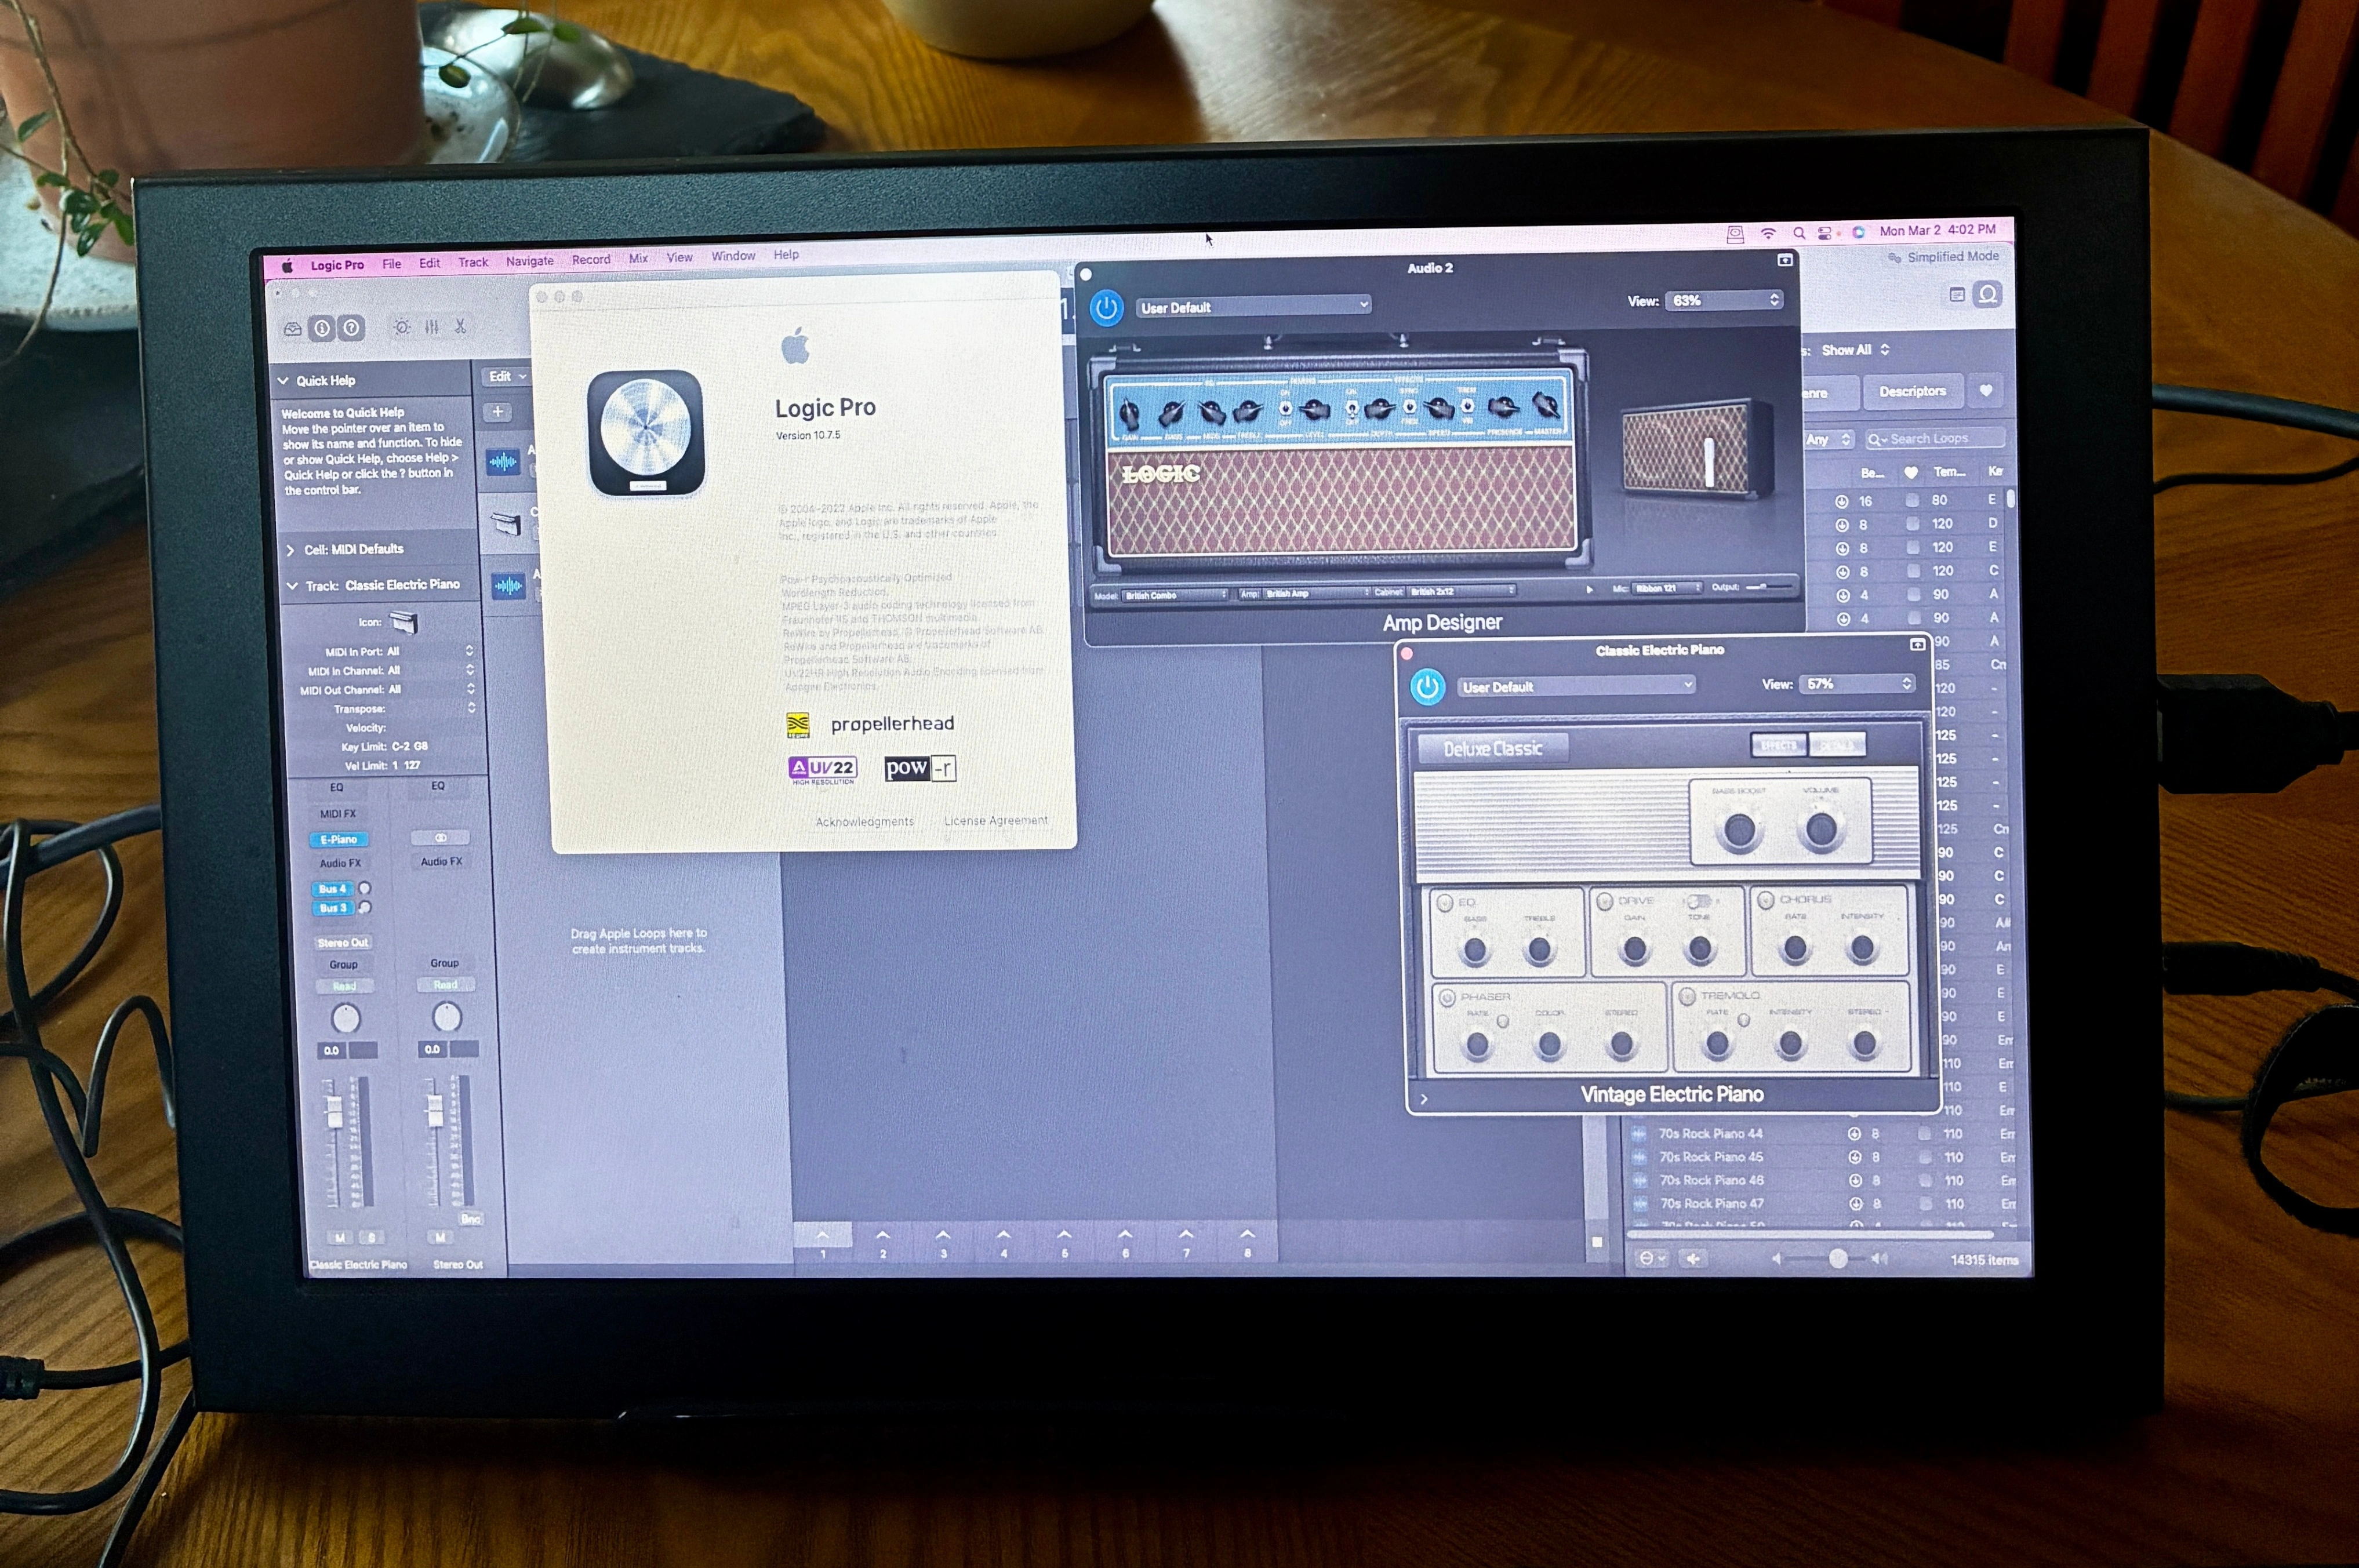This screenshot has height=1568, width=2359.
Task: Open Smart Controls dial icon
Action: pyautogui.click(x=402, y=327)
